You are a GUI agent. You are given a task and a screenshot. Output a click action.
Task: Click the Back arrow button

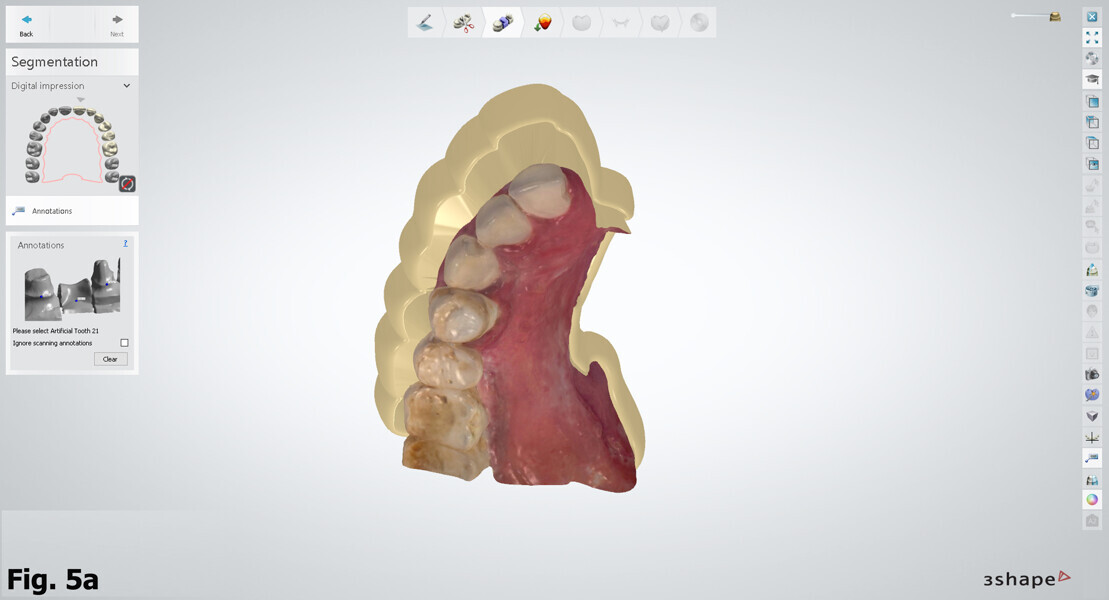click(x=26, y=24)
